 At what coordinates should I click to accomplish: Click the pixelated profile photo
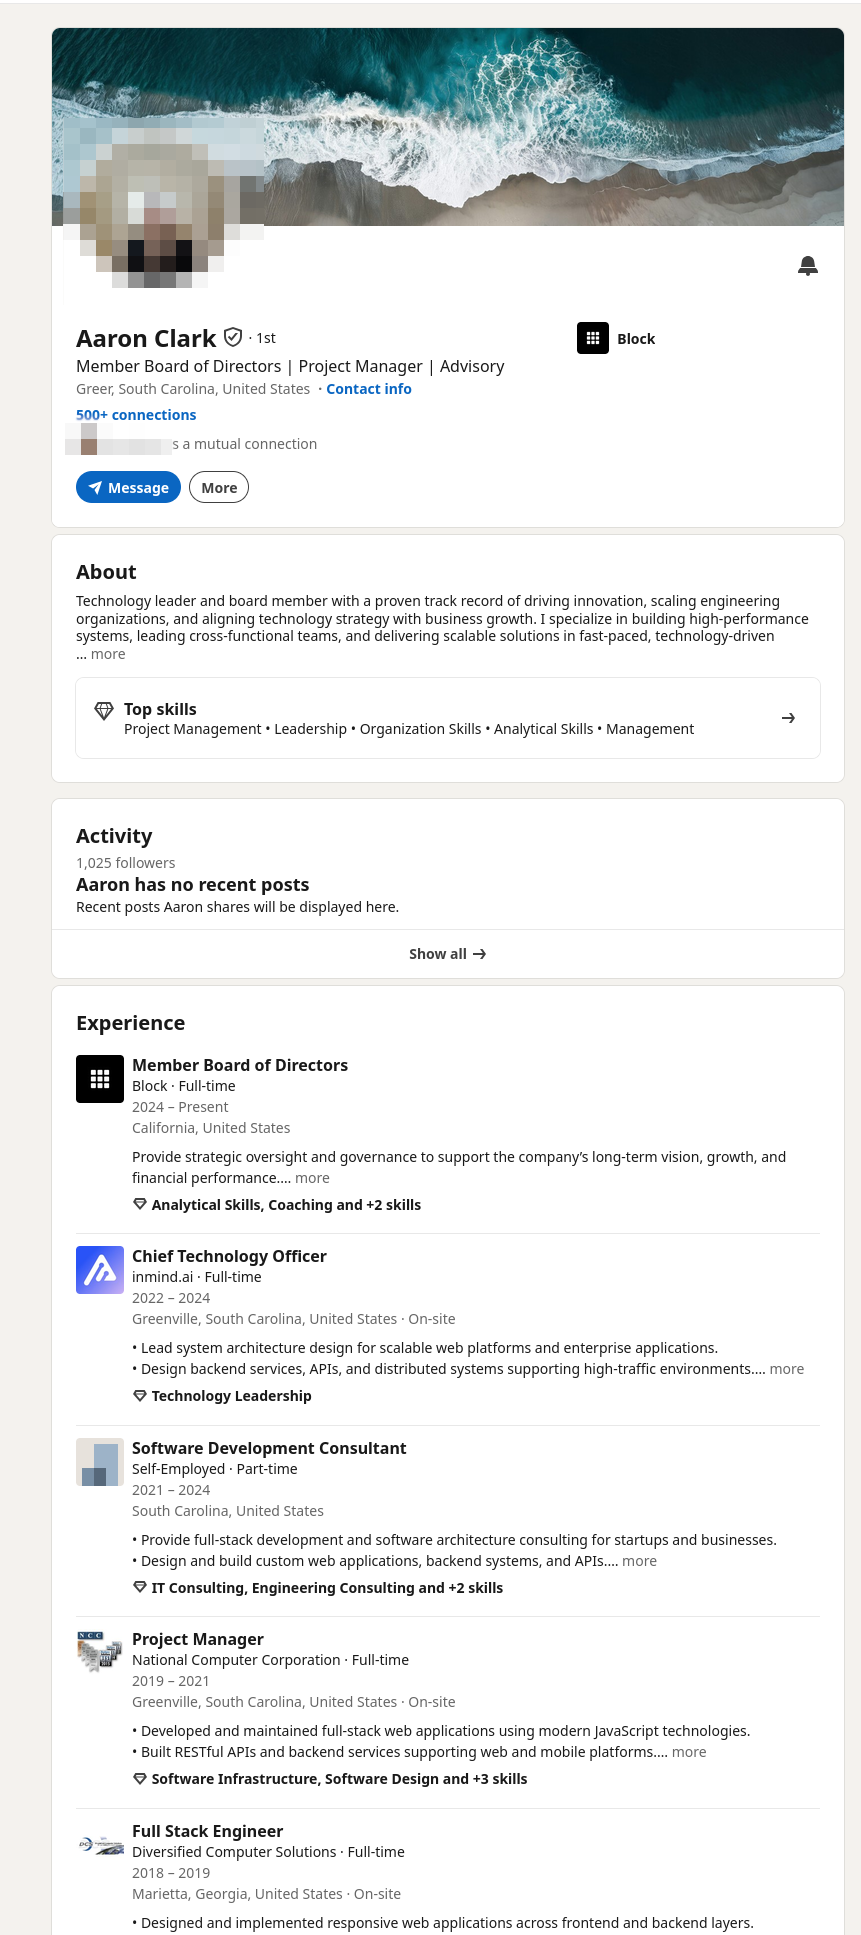[x=164, y=202]
